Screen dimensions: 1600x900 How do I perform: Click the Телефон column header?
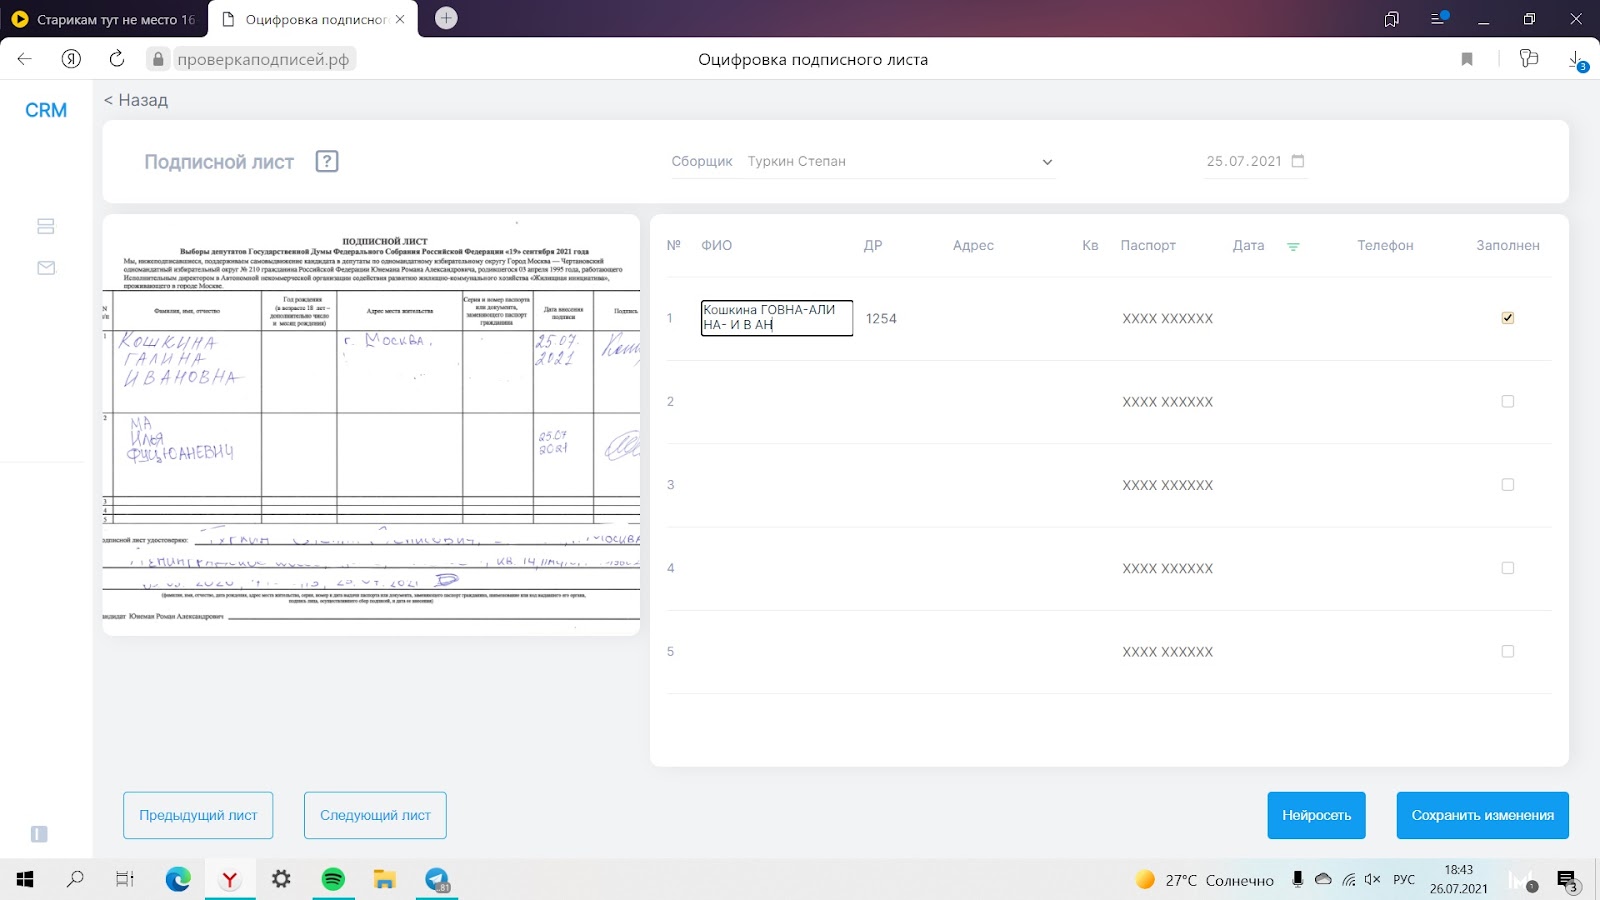point(1385,246)
